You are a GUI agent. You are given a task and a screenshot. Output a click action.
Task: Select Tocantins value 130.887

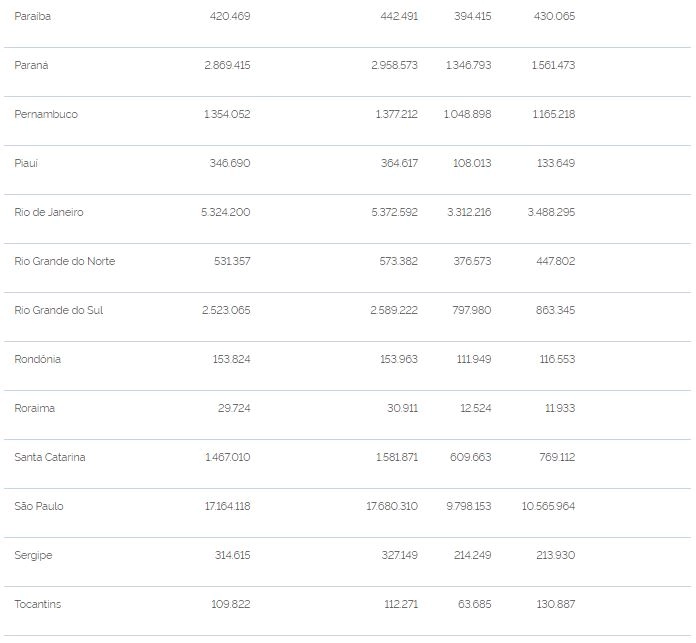click(x=555, y=604)
